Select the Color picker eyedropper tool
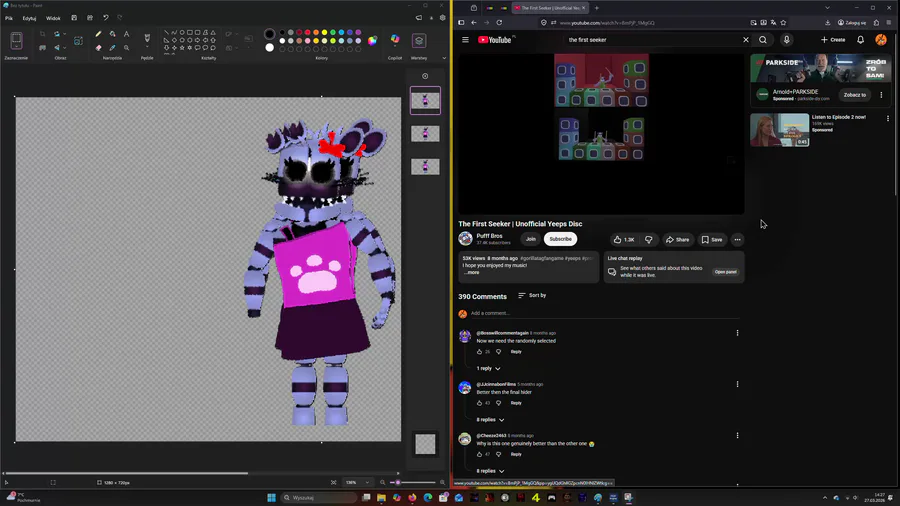 tap(112, 48)
